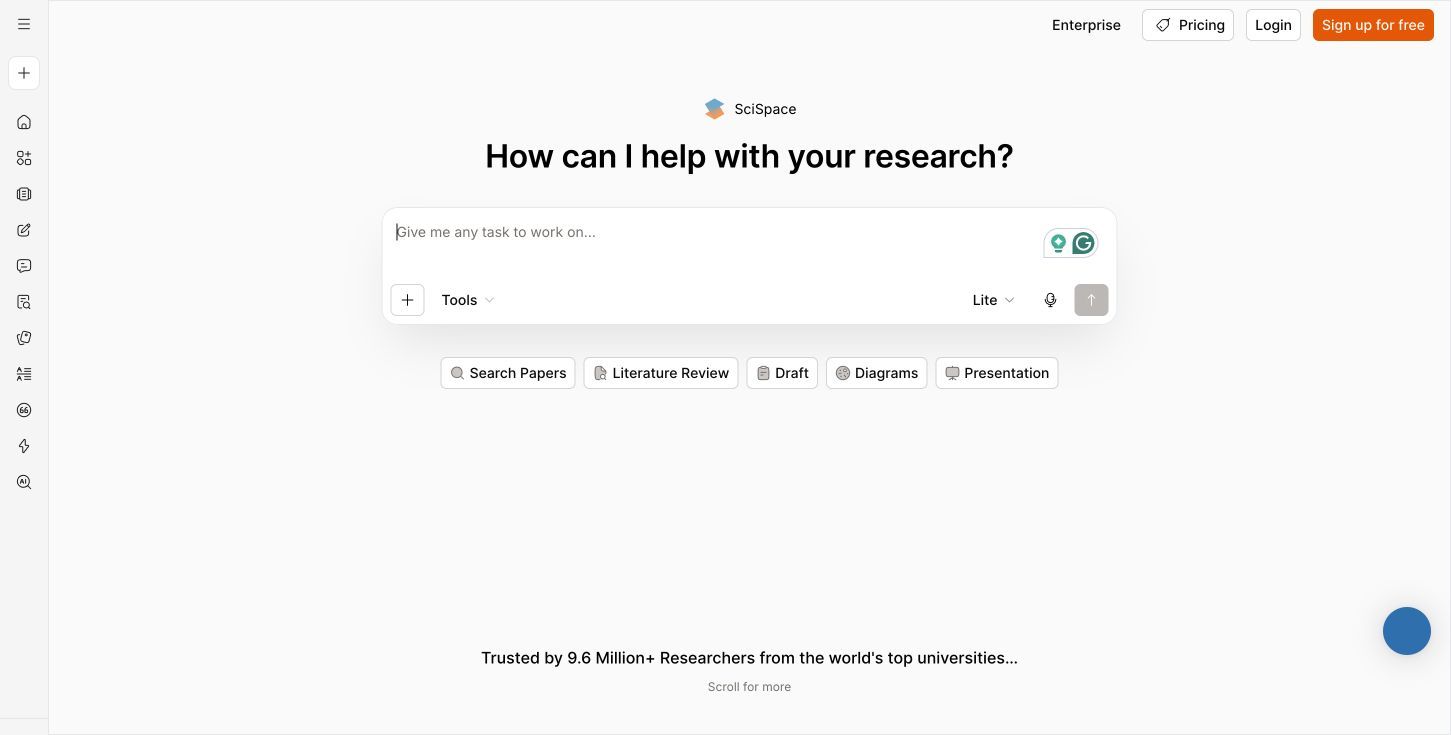Click the Grammarly icon in the input box
1451x735 pixels.
(x=1083, y=243)
